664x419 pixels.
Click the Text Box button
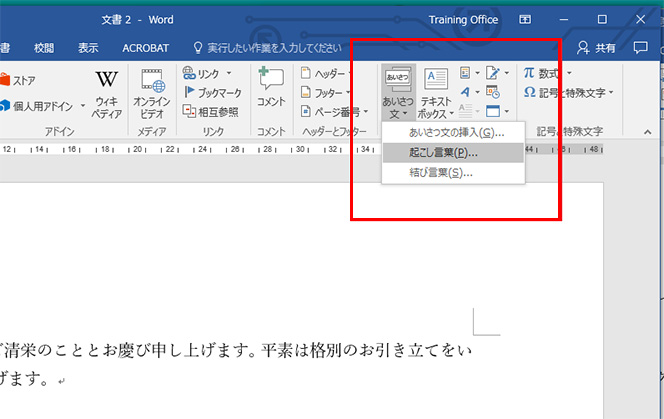436,92
